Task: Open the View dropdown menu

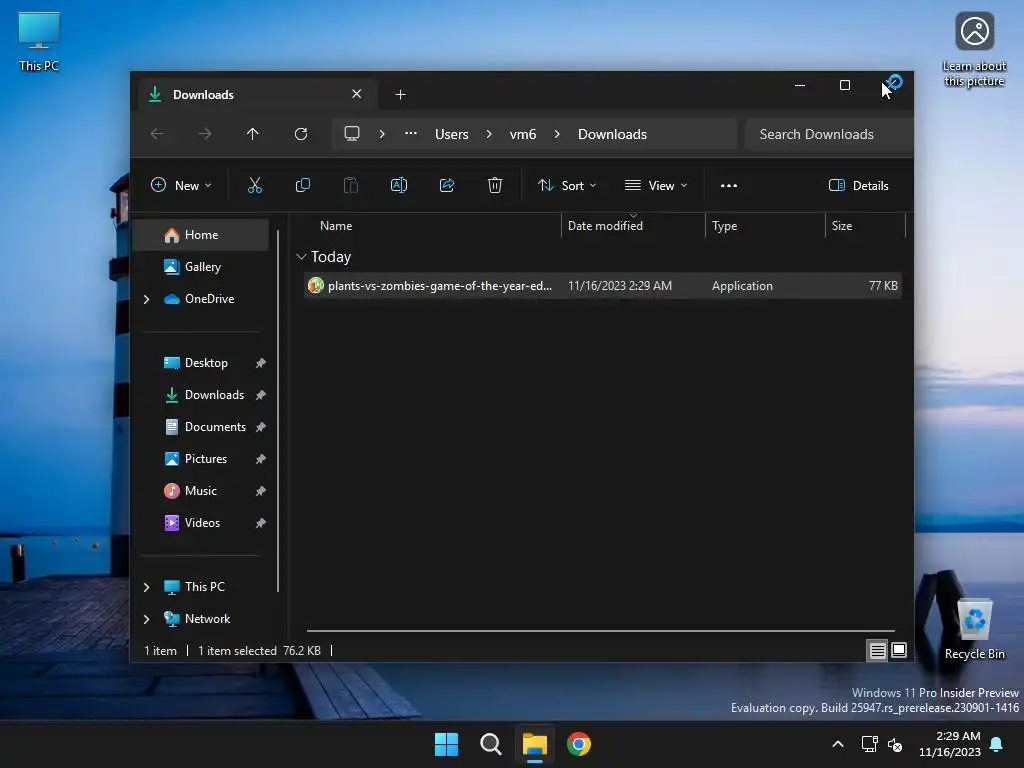Action: [x=656, y=185]
